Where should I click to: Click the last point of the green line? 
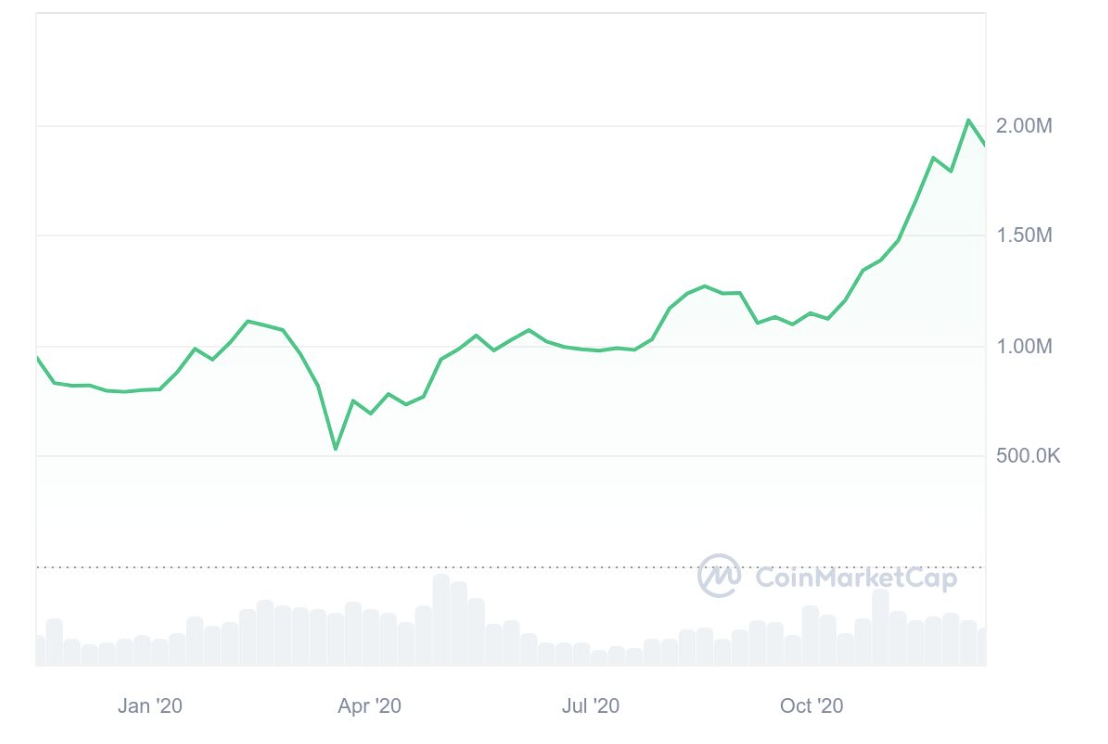tap(984, 145)
